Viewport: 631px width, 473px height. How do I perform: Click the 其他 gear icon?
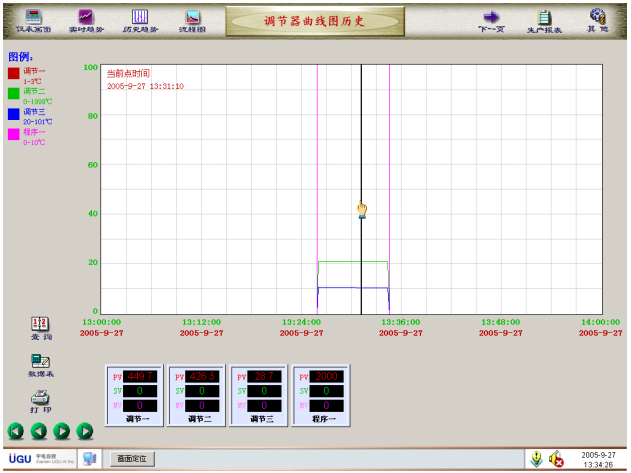597,18
